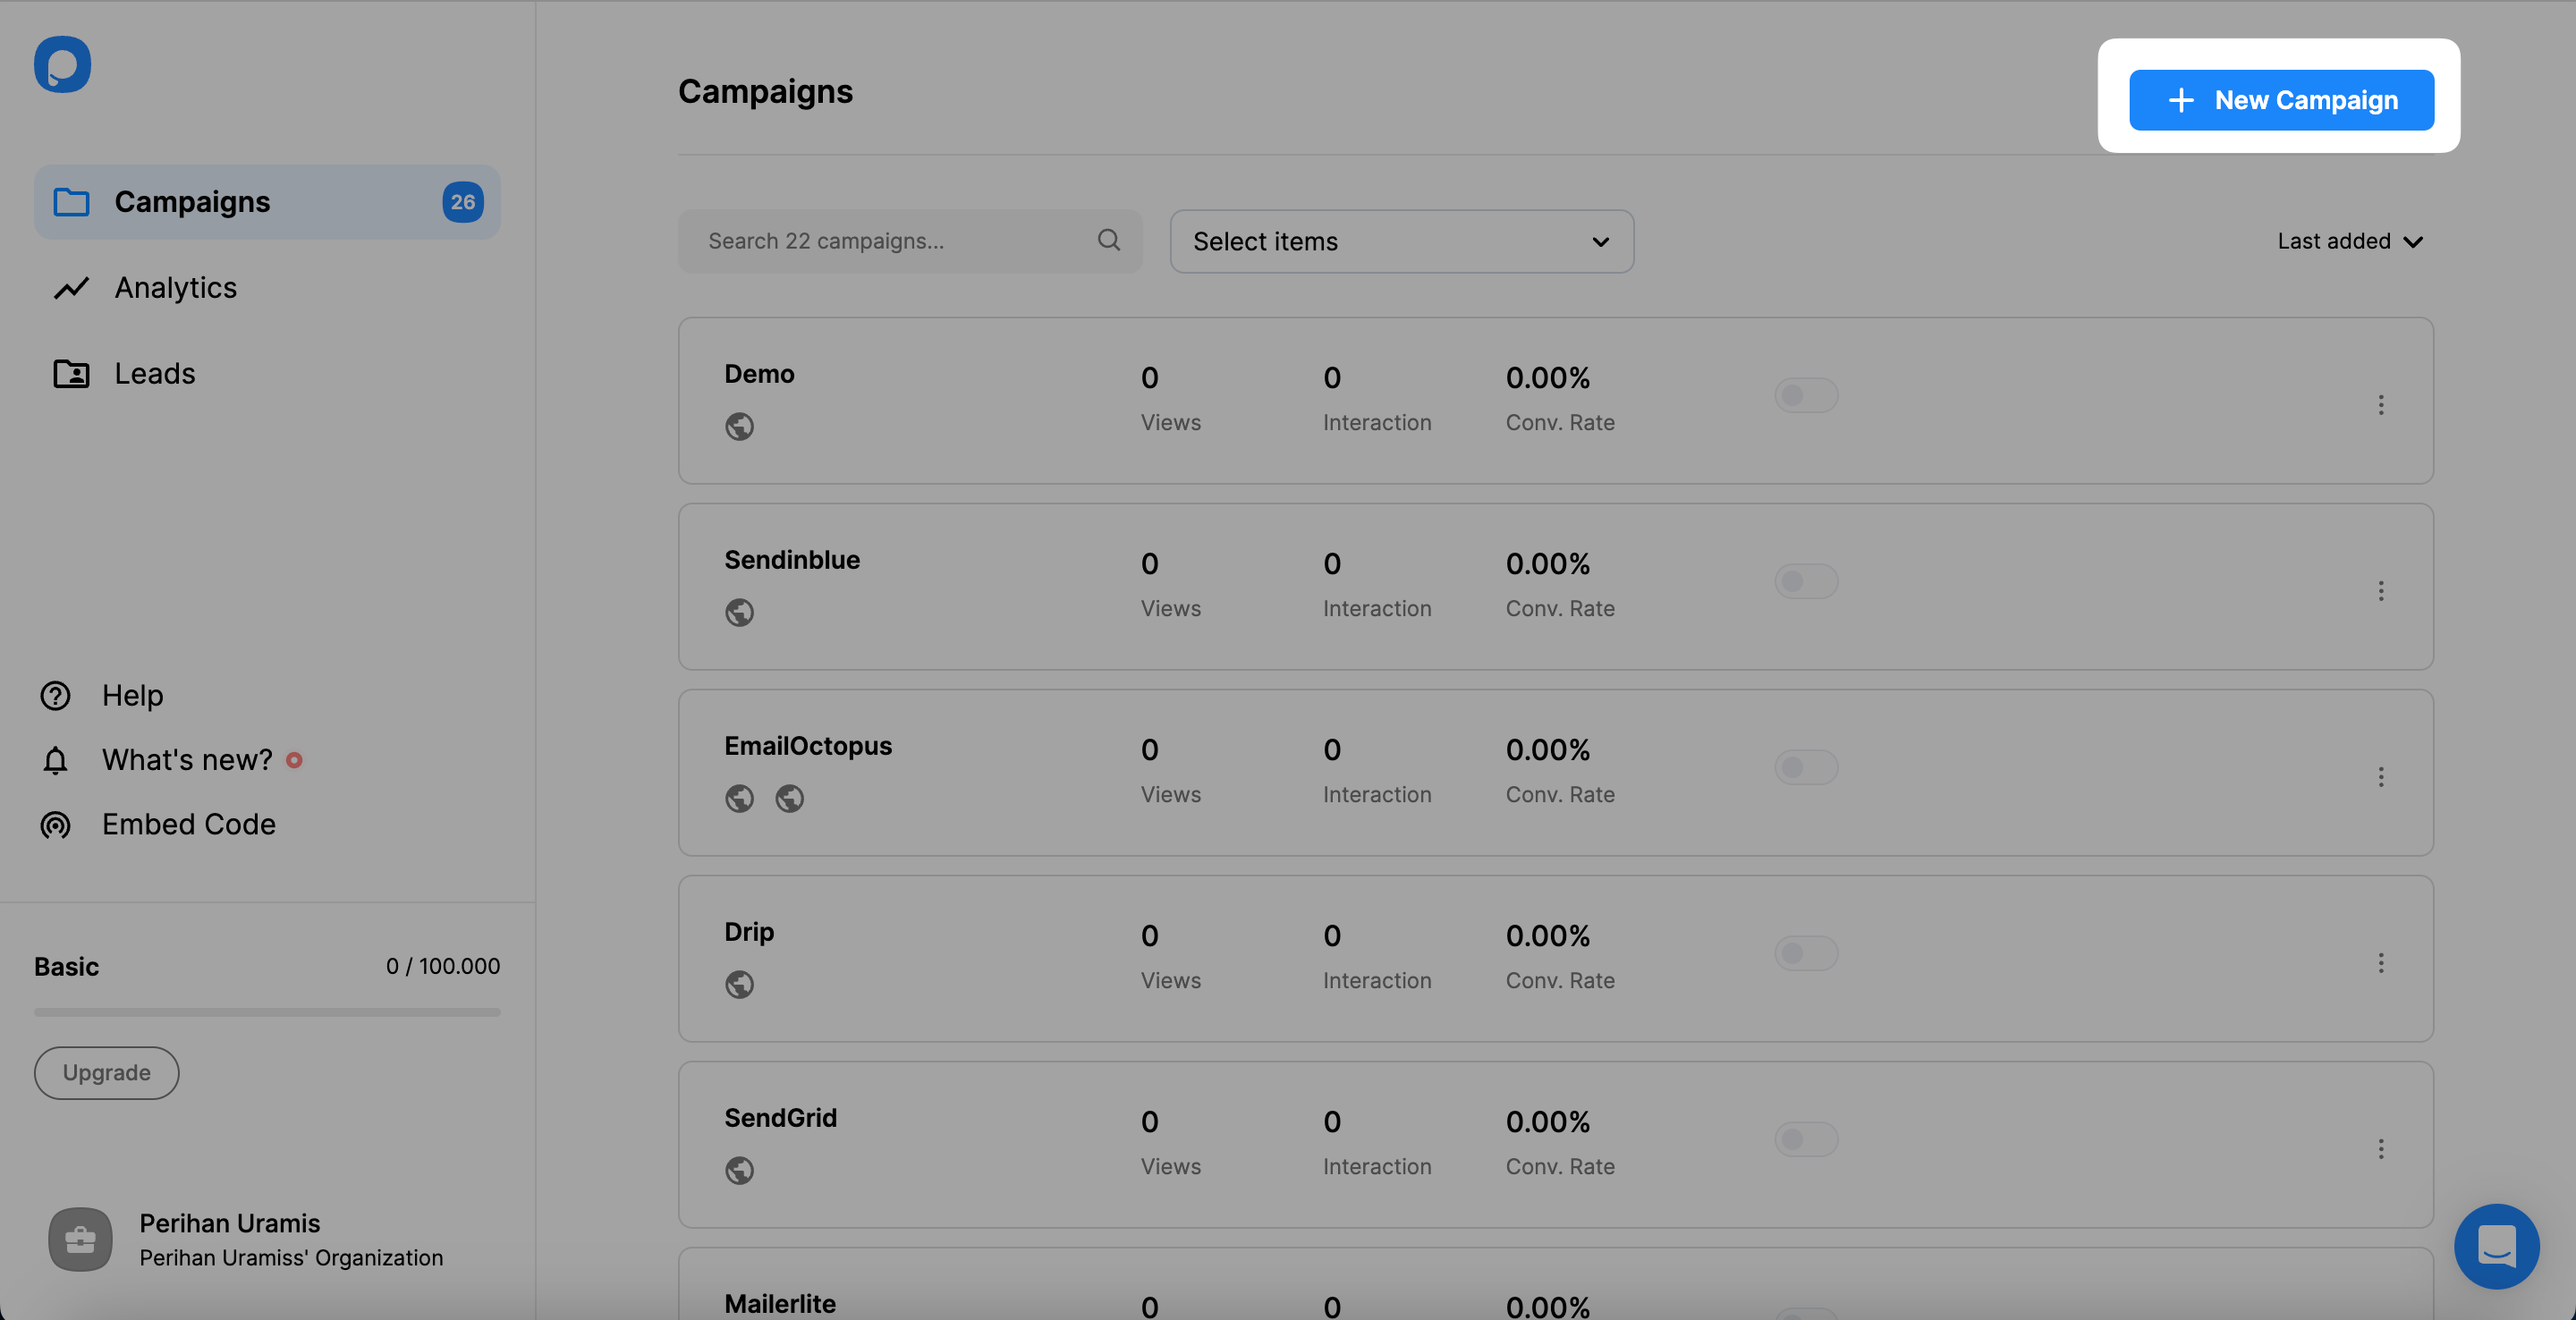Image resolution: width=2576 pixels, height=1320 pixels.
Task: Open Embed Code from sidebar
Action: [188, 824]
